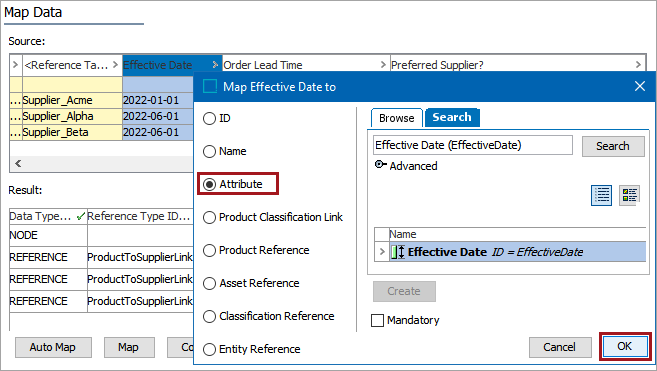This screenshot has height=371, width=657.
Task: Click the 2022-01-01 date cell
Action: [x=158, y=100]
